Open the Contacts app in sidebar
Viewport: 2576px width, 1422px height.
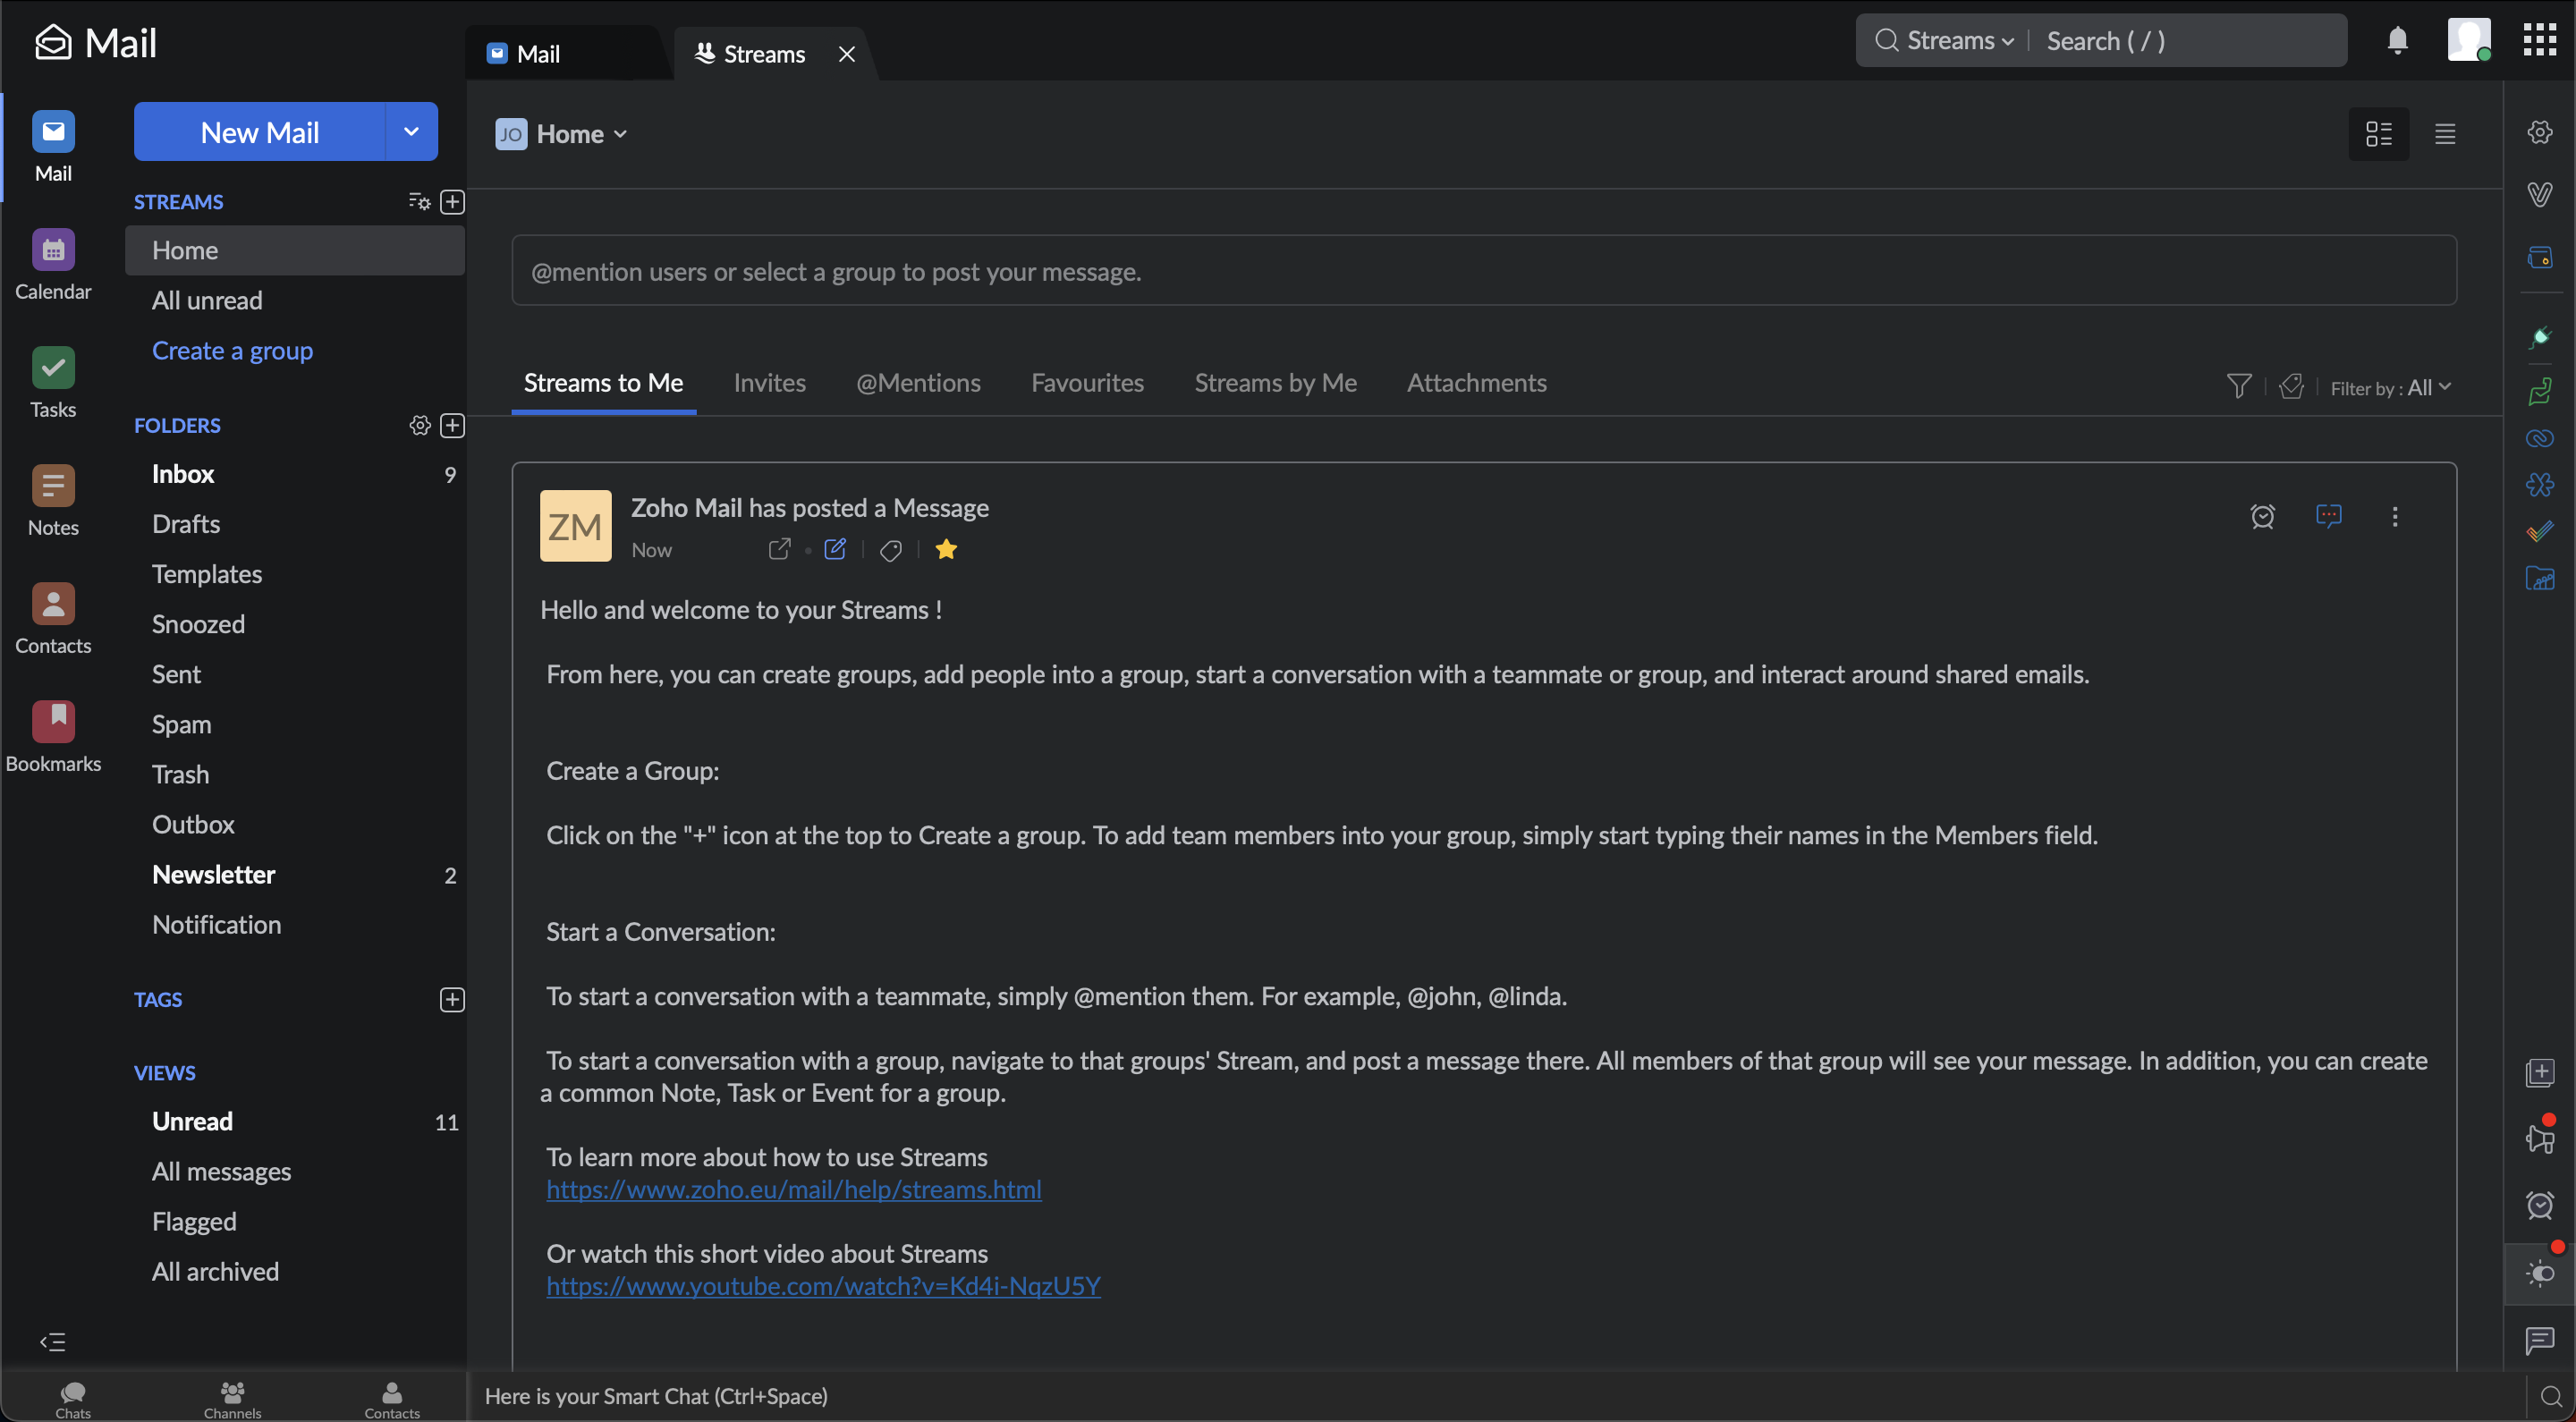pos(53,619)
